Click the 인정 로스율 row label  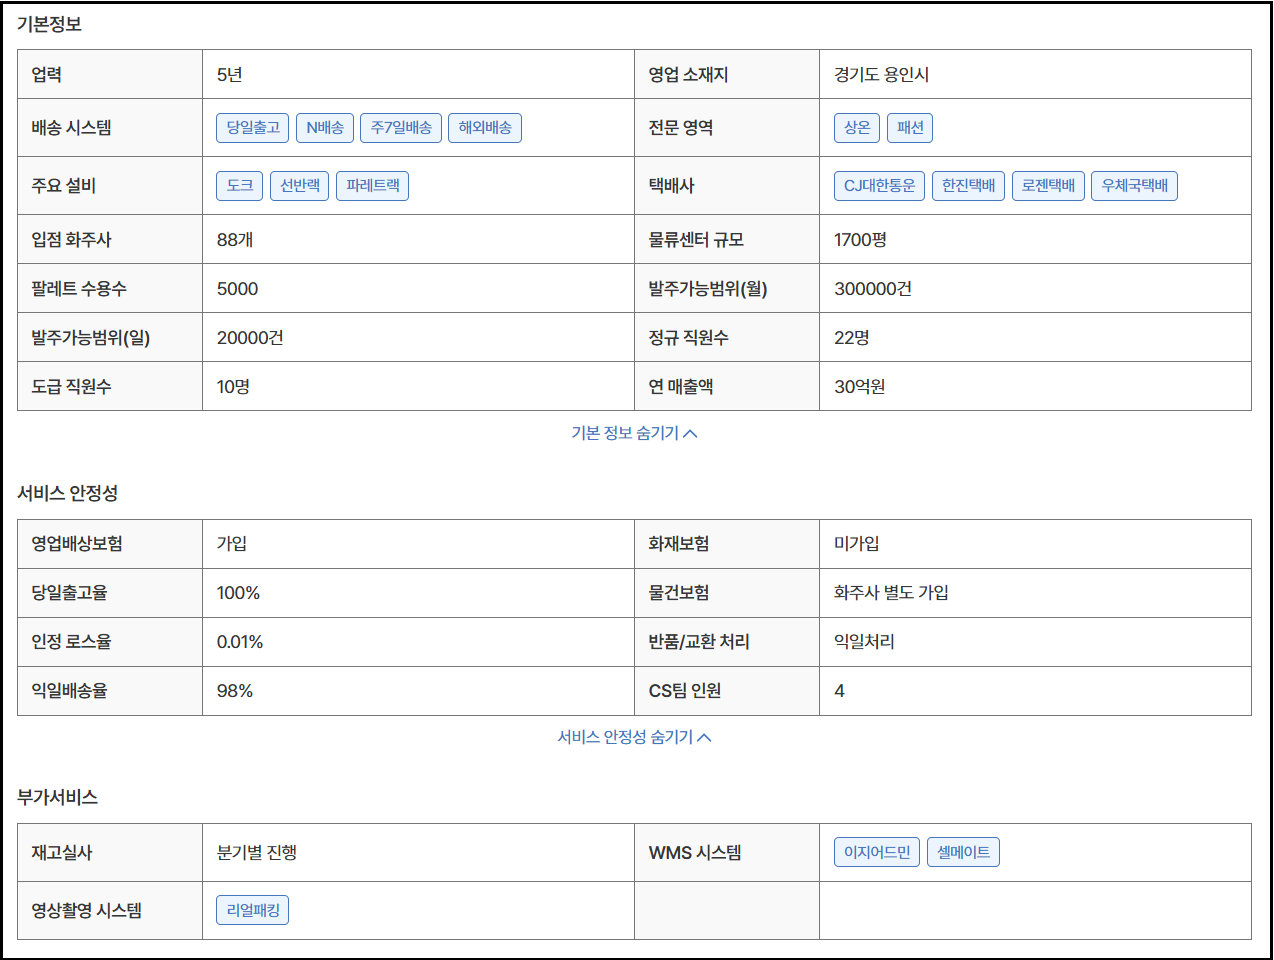pos(71,642)
